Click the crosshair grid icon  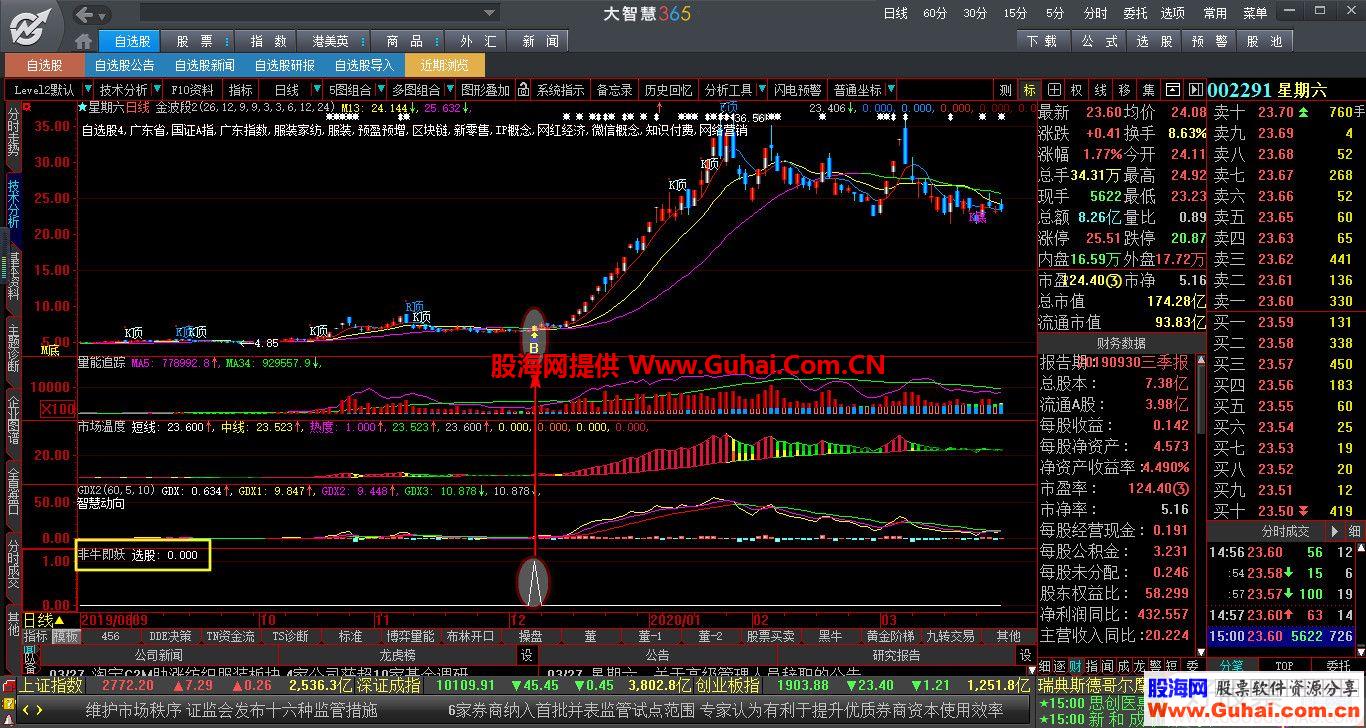[1054, 89]
